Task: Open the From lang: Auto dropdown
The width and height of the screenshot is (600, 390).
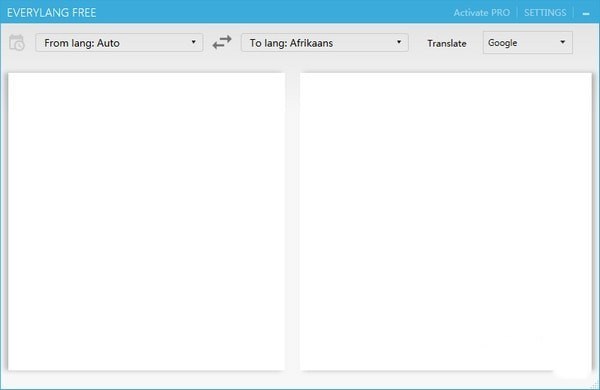Action: [119, 42]
